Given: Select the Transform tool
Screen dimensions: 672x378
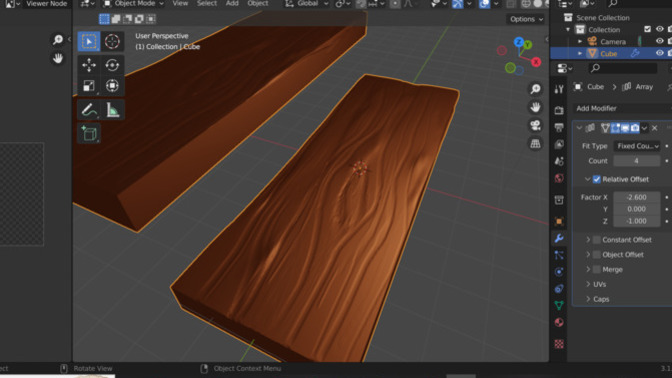Looking at the screenshot, I should [112, 86].
